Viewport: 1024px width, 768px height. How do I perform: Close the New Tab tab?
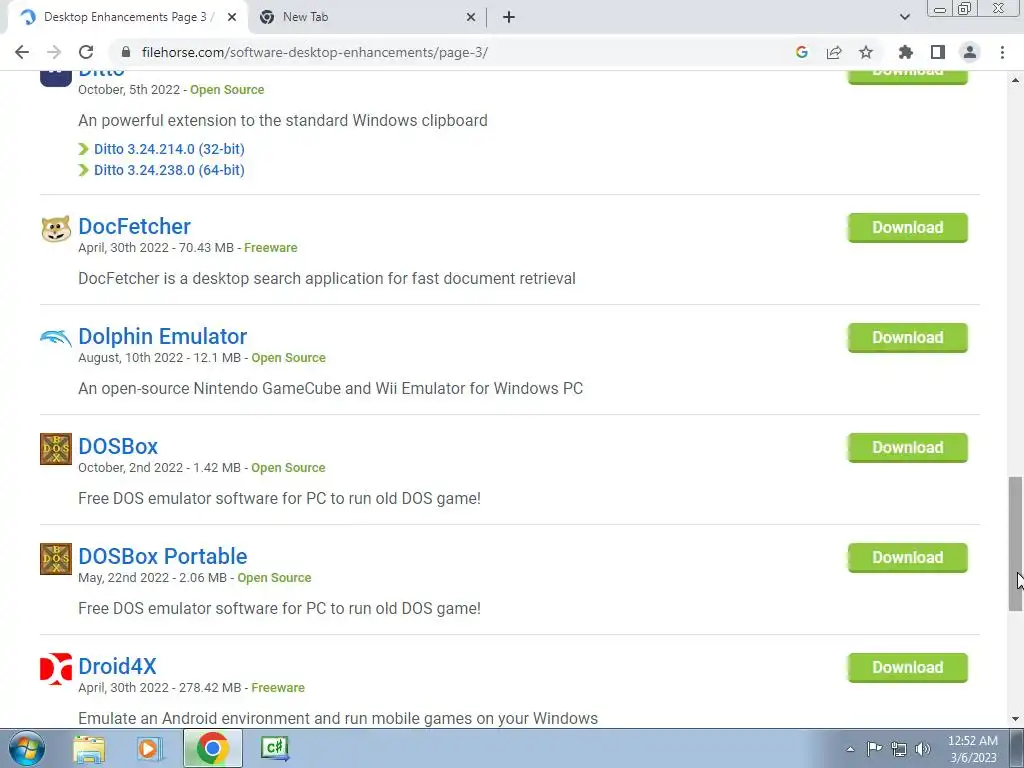(471, 18)
